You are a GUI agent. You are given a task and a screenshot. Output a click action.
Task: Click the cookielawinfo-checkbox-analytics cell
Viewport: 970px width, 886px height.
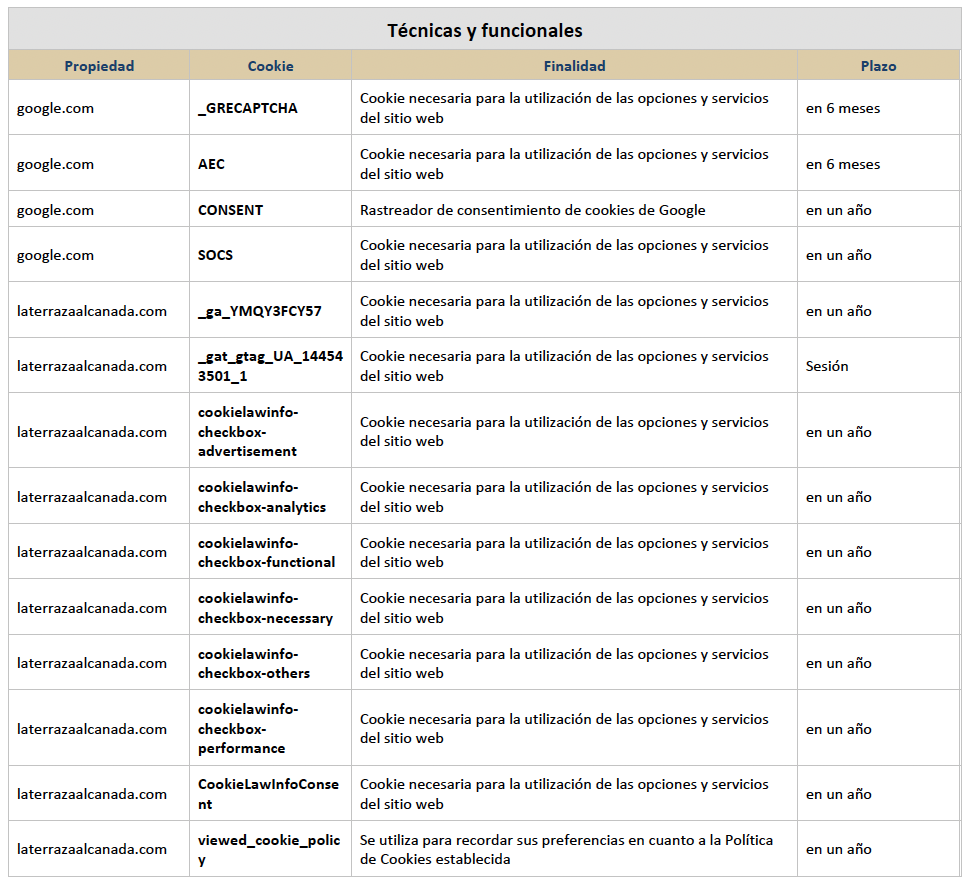click(270, 496)
